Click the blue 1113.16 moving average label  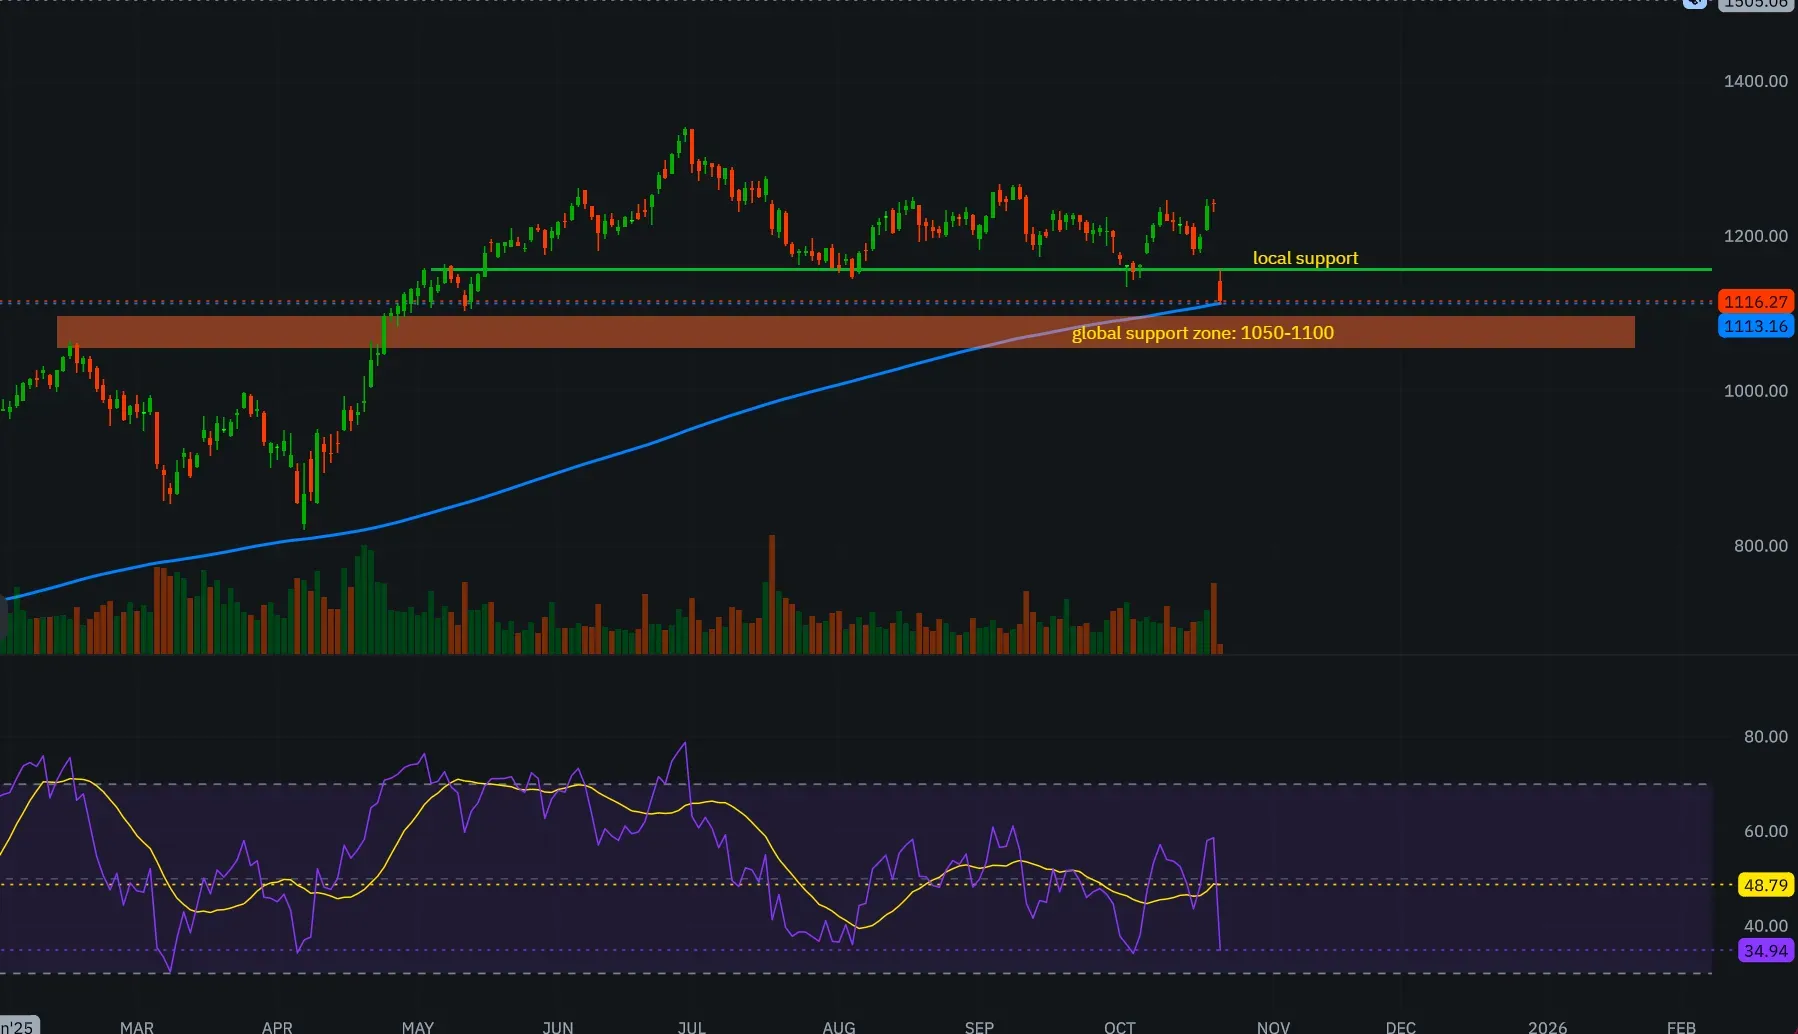(x=1755, y=326)
